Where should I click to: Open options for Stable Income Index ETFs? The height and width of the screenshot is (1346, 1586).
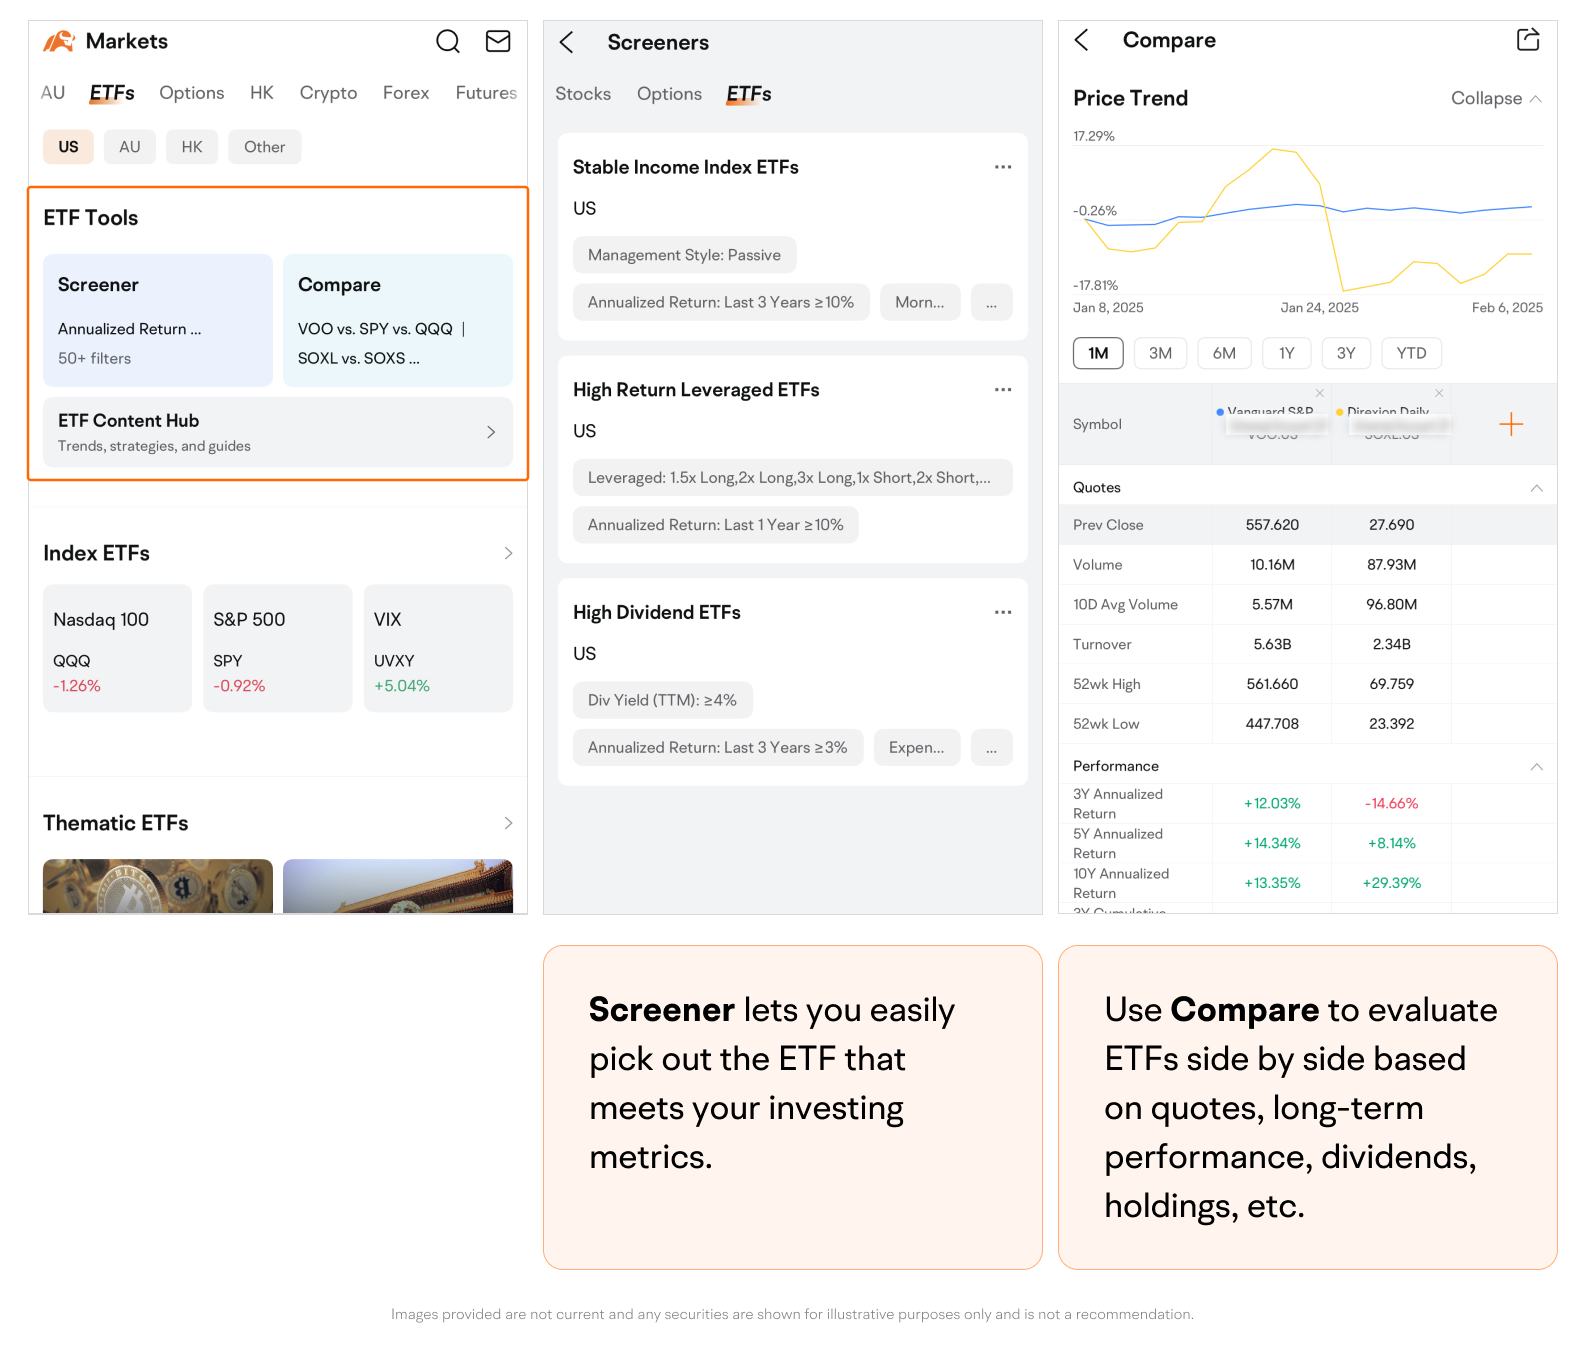point(1002,167)
